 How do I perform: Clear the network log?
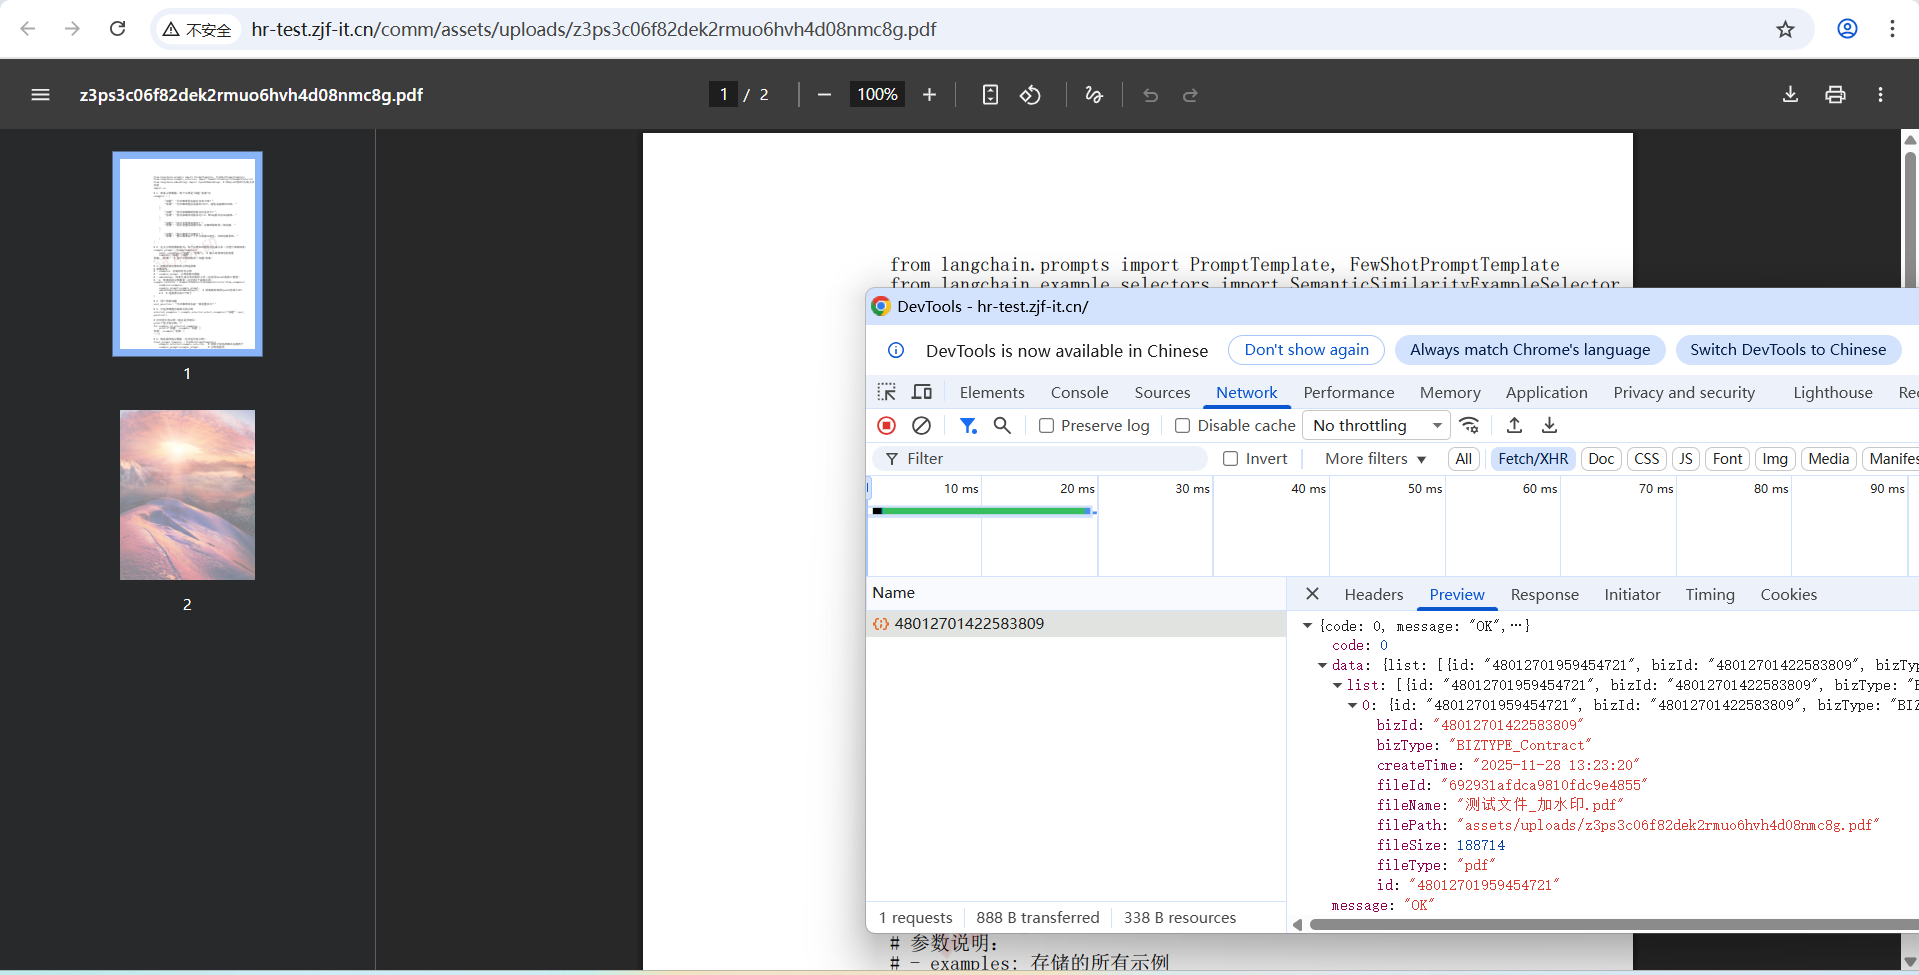(x=921, y=426)
